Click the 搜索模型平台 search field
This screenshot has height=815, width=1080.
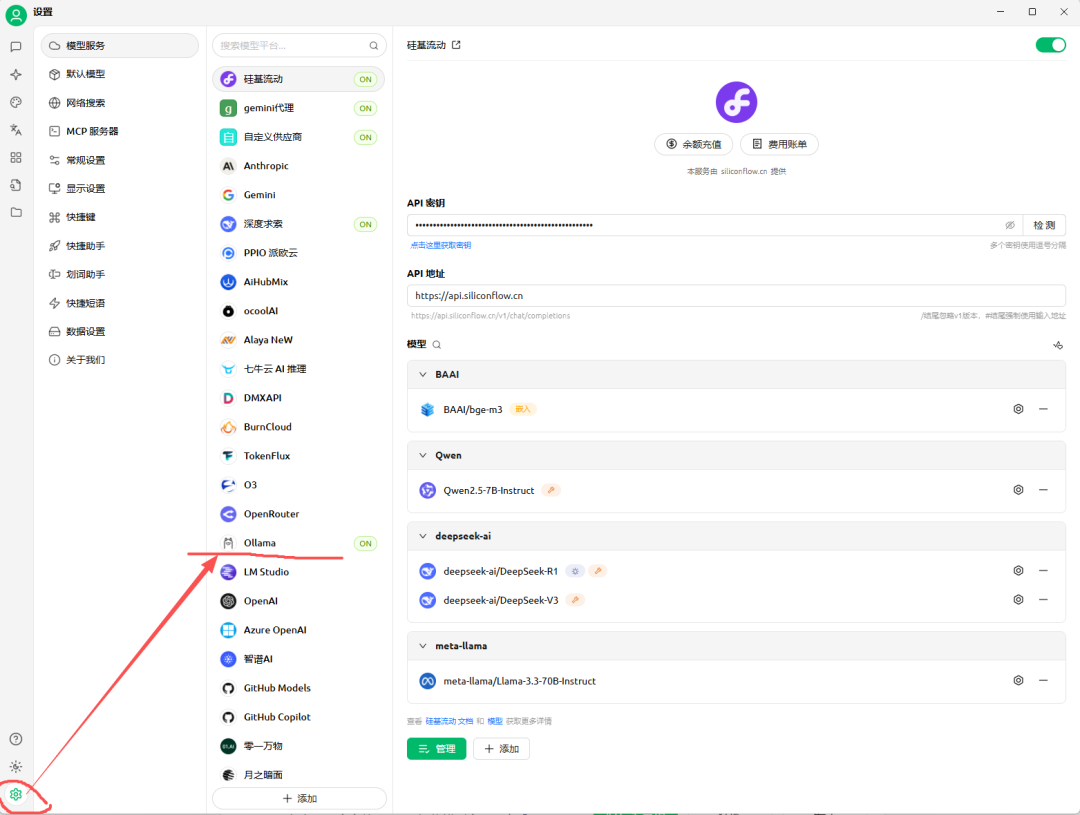292,46
